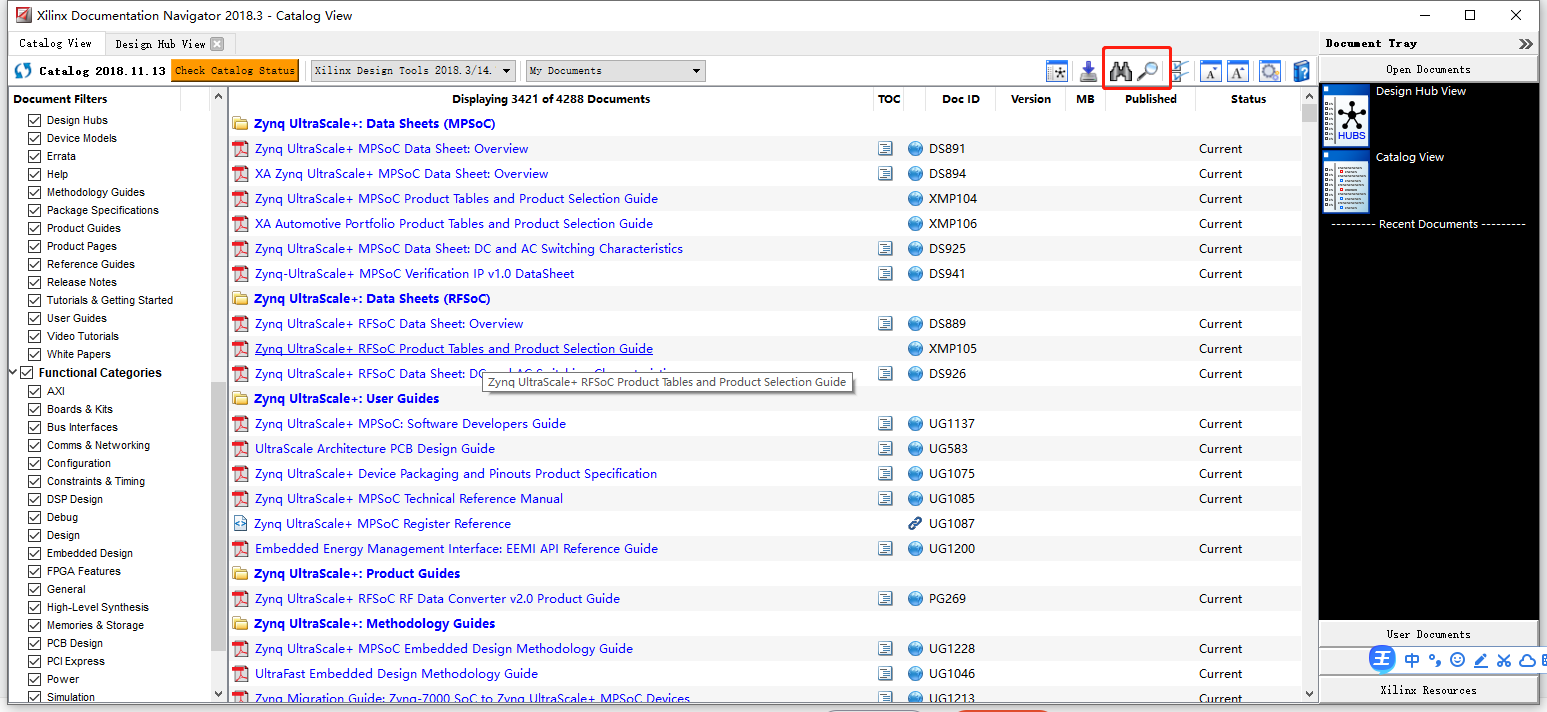Open preferences with the gear icon
This screenshot has height=712, width=1547.
click(1269, 70)
